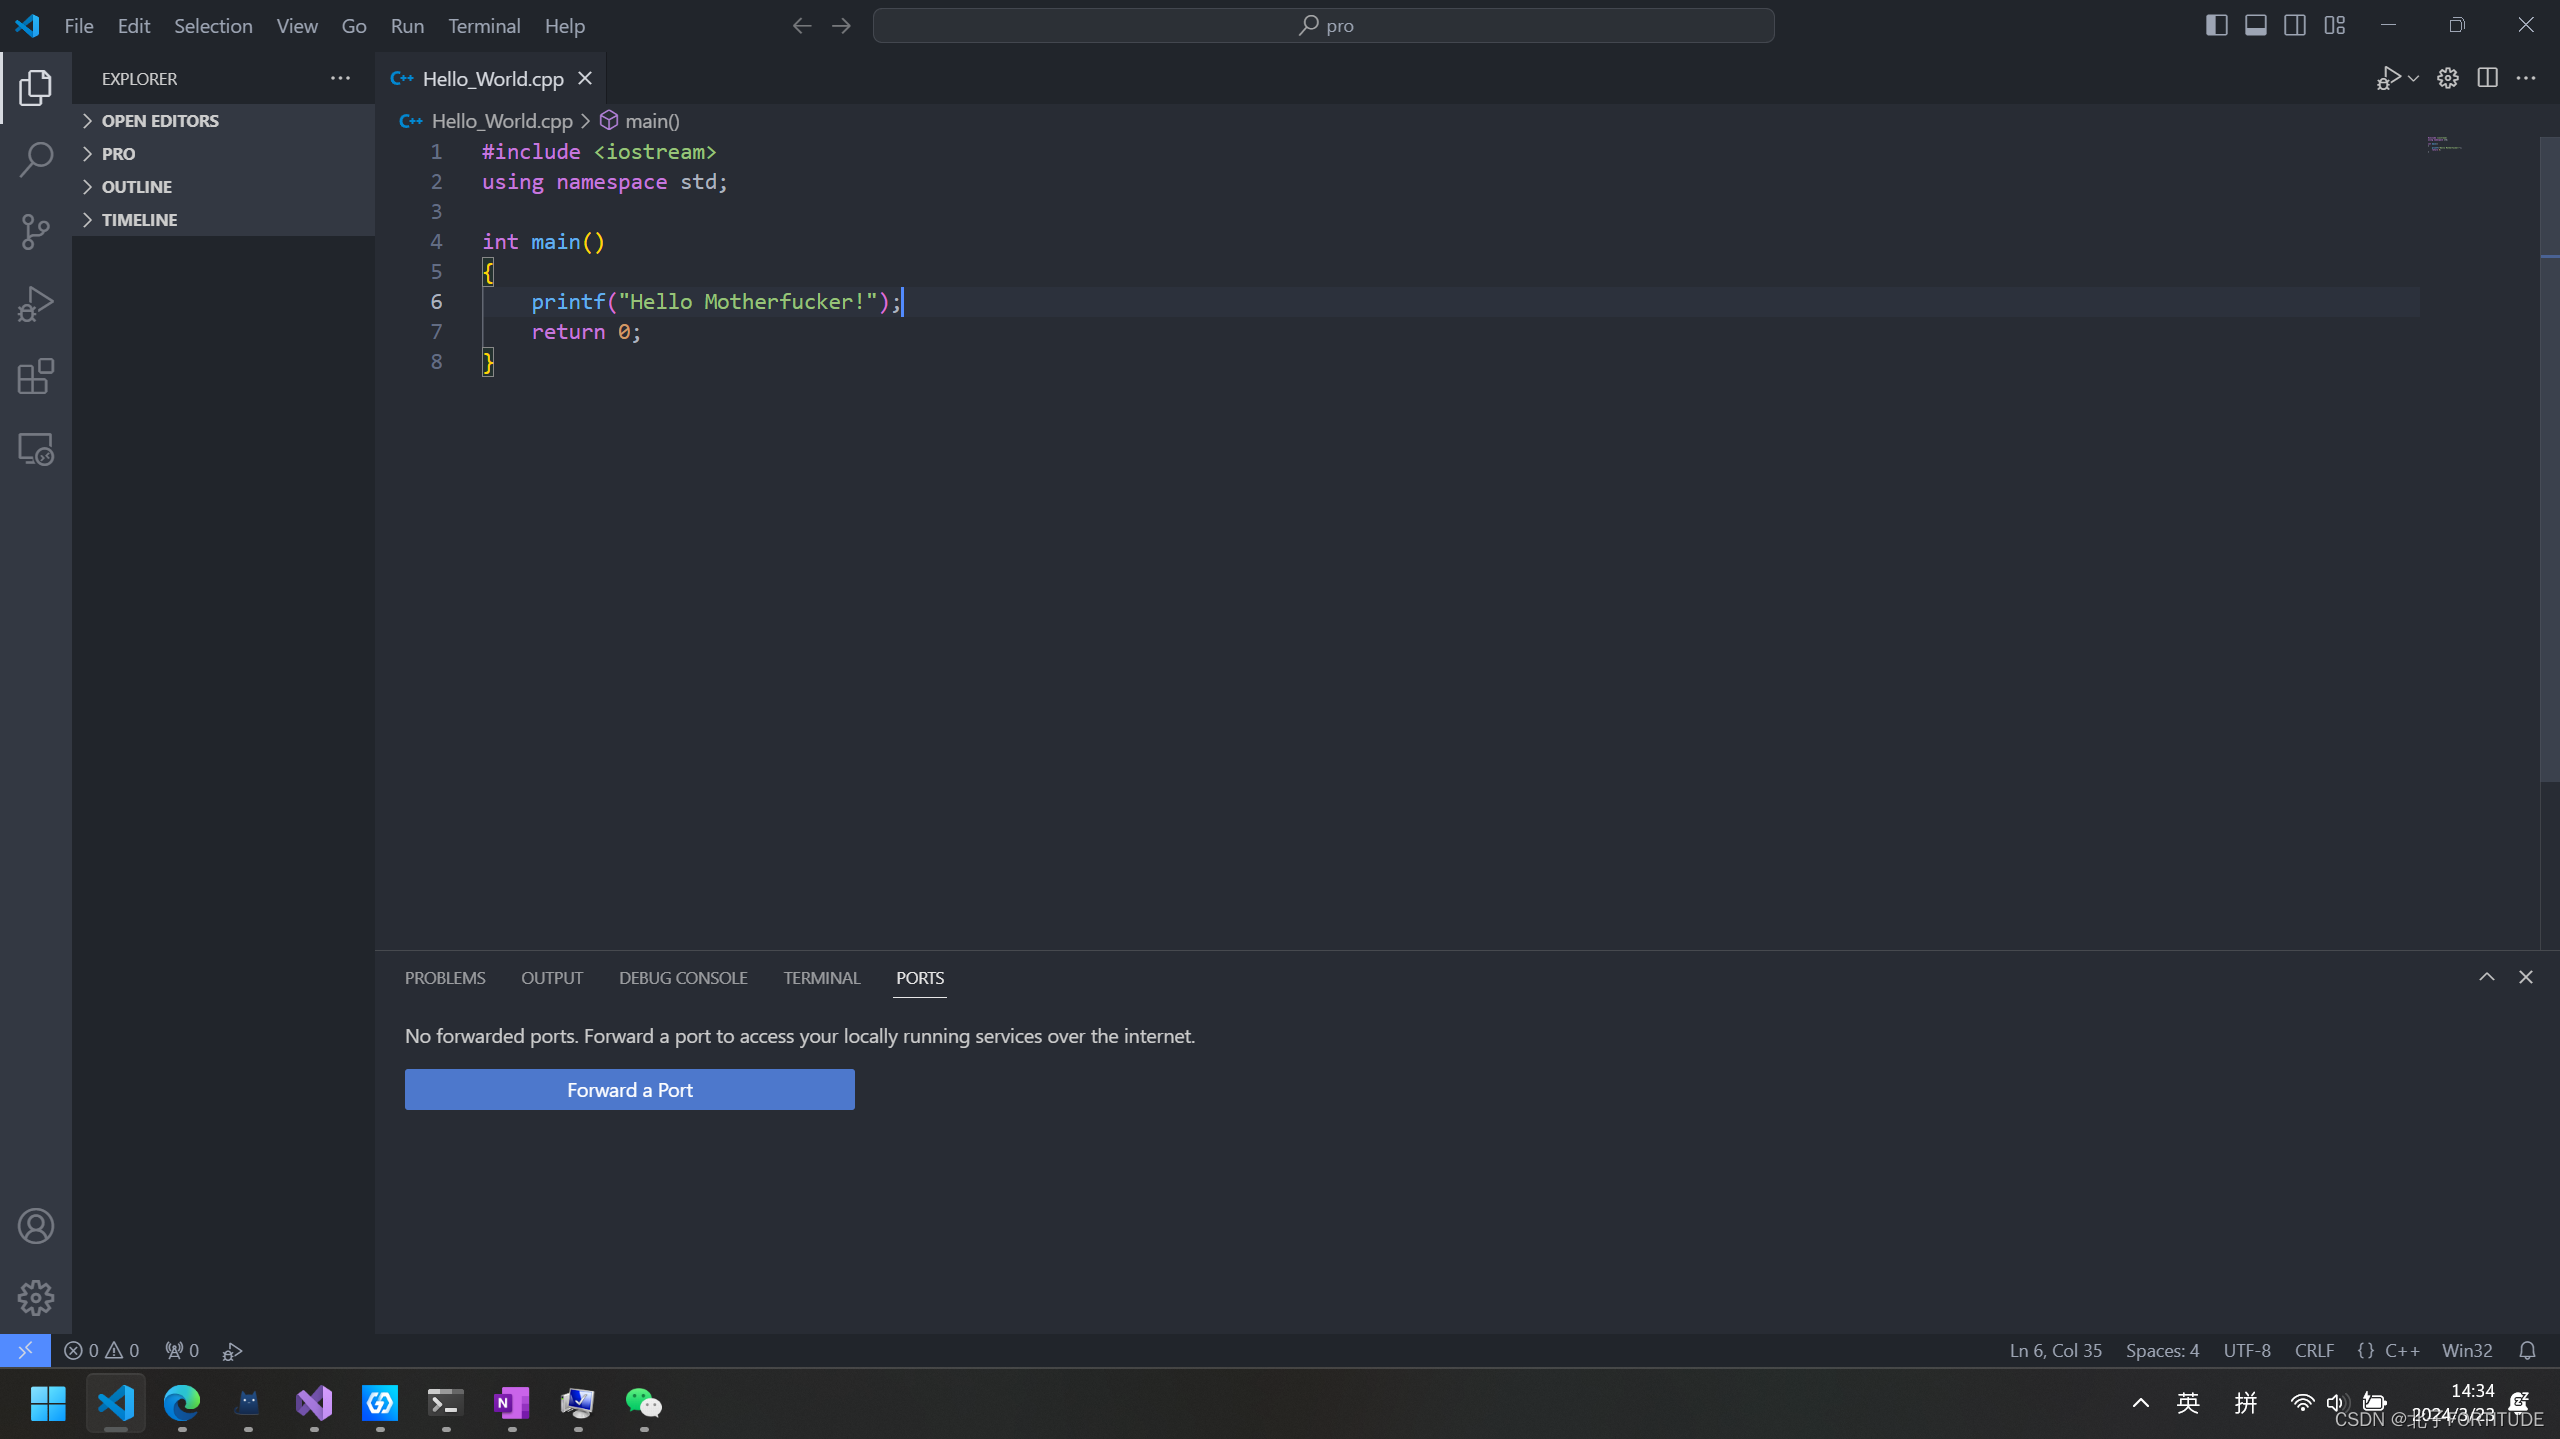Open the Accounts icon in activity bar
The image size is (2560, 1439).
coord(36,1225)
